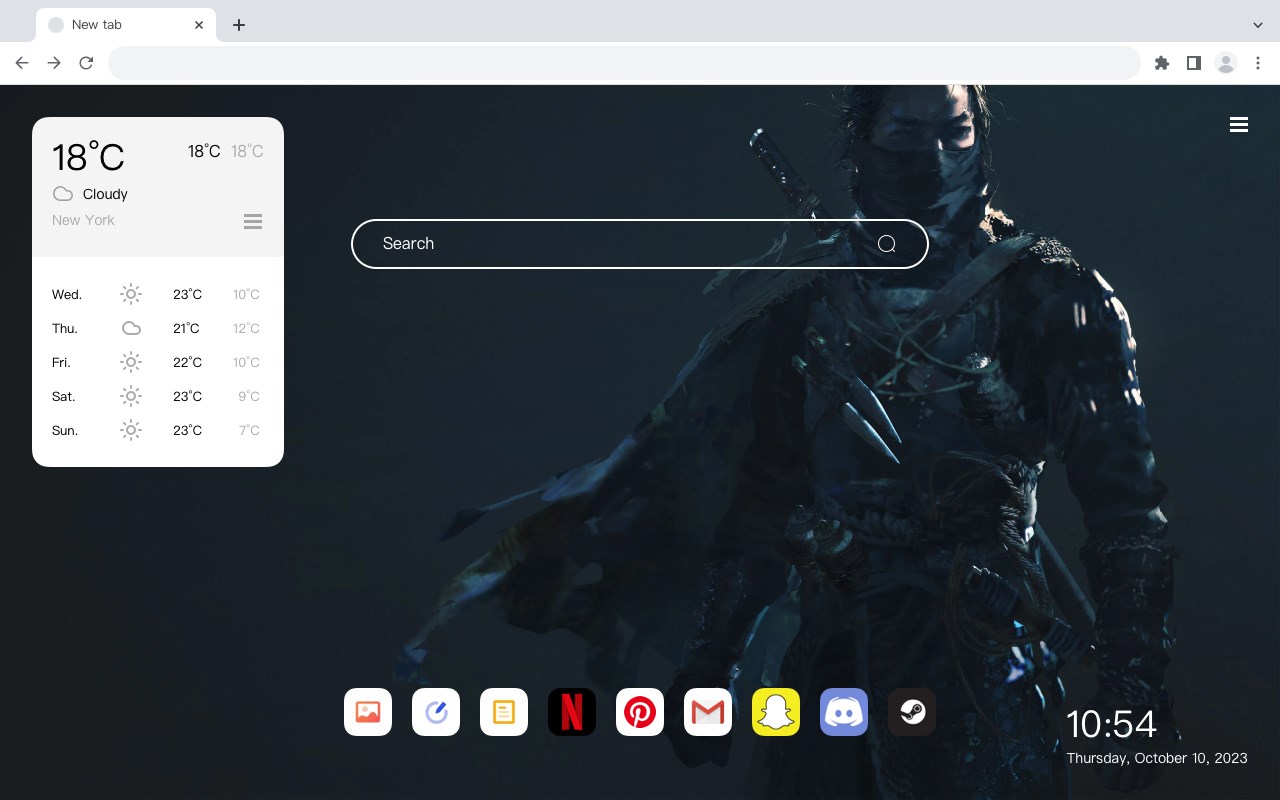The width and height of the screenshot is (1280, 800).
Task: Open the photo gallery shortcut icon
Action: 368,712
